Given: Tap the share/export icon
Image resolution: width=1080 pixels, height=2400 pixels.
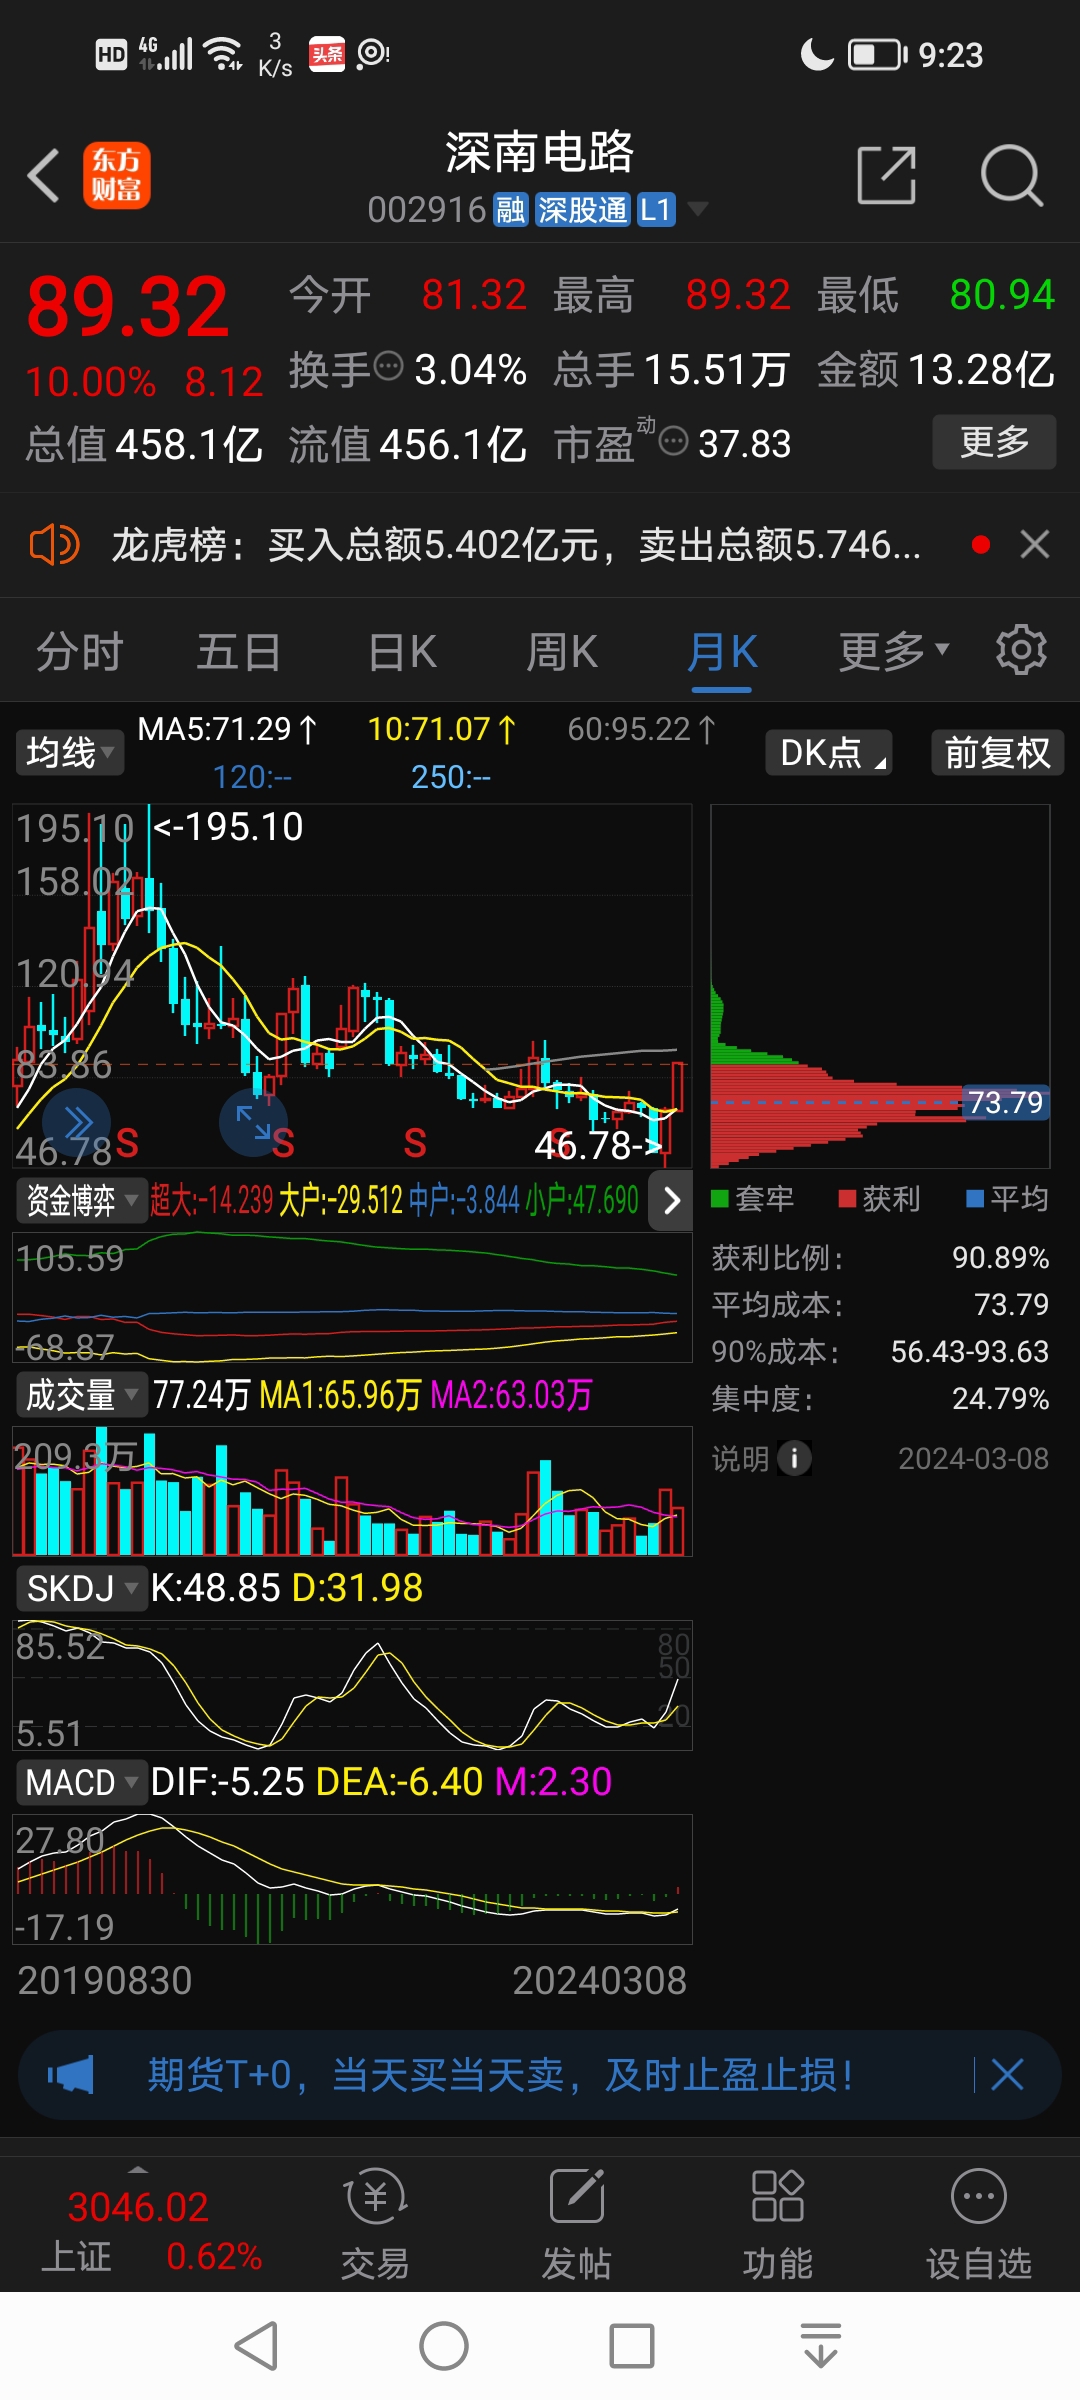Looking at the screenshot, I should tap(887, 175).
